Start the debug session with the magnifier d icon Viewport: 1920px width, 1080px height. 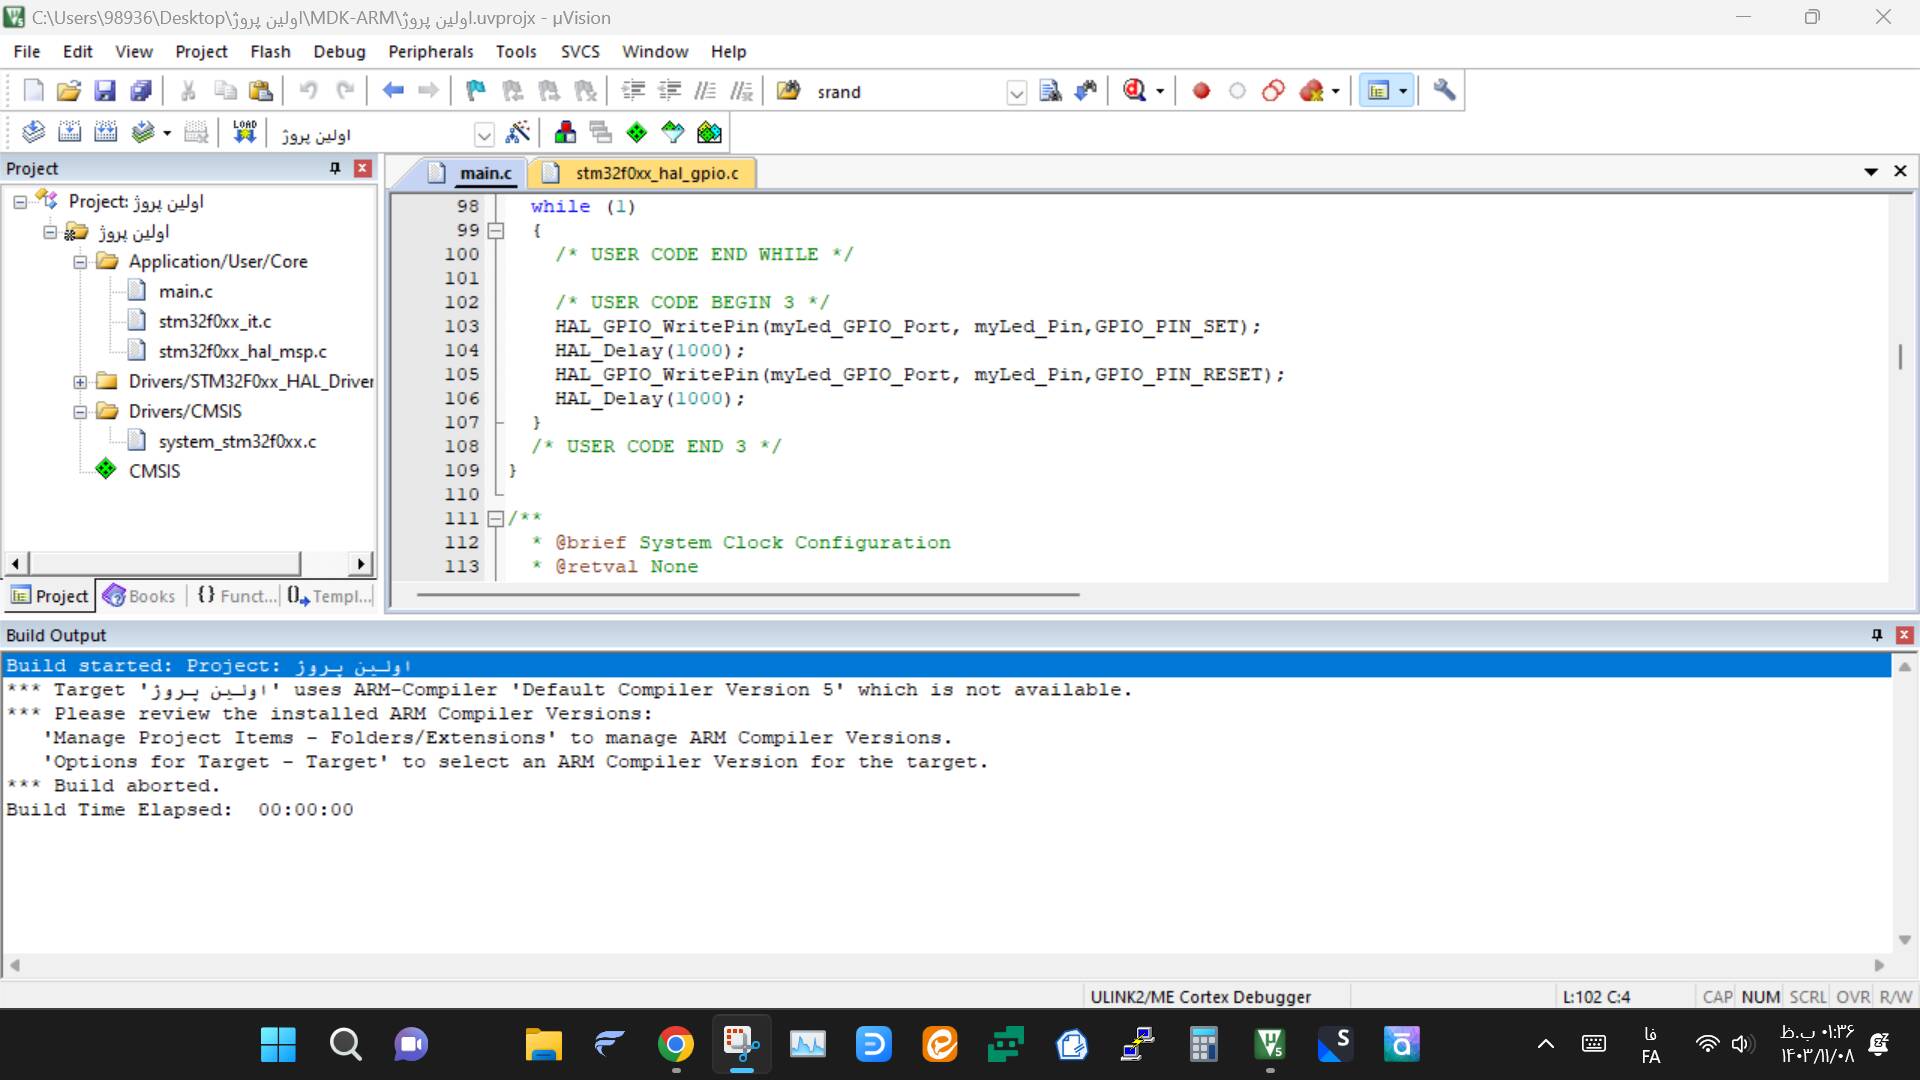point(1134,91)
